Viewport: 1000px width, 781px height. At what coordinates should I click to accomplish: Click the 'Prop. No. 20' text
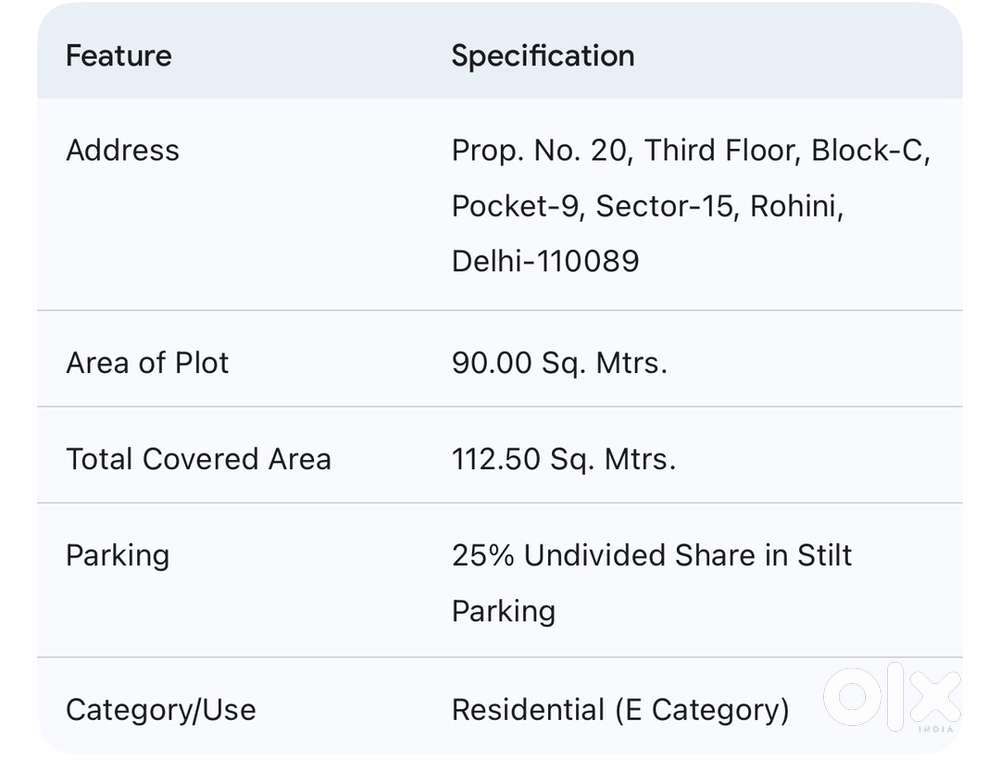pyautogui.click(x=542, y=151)
